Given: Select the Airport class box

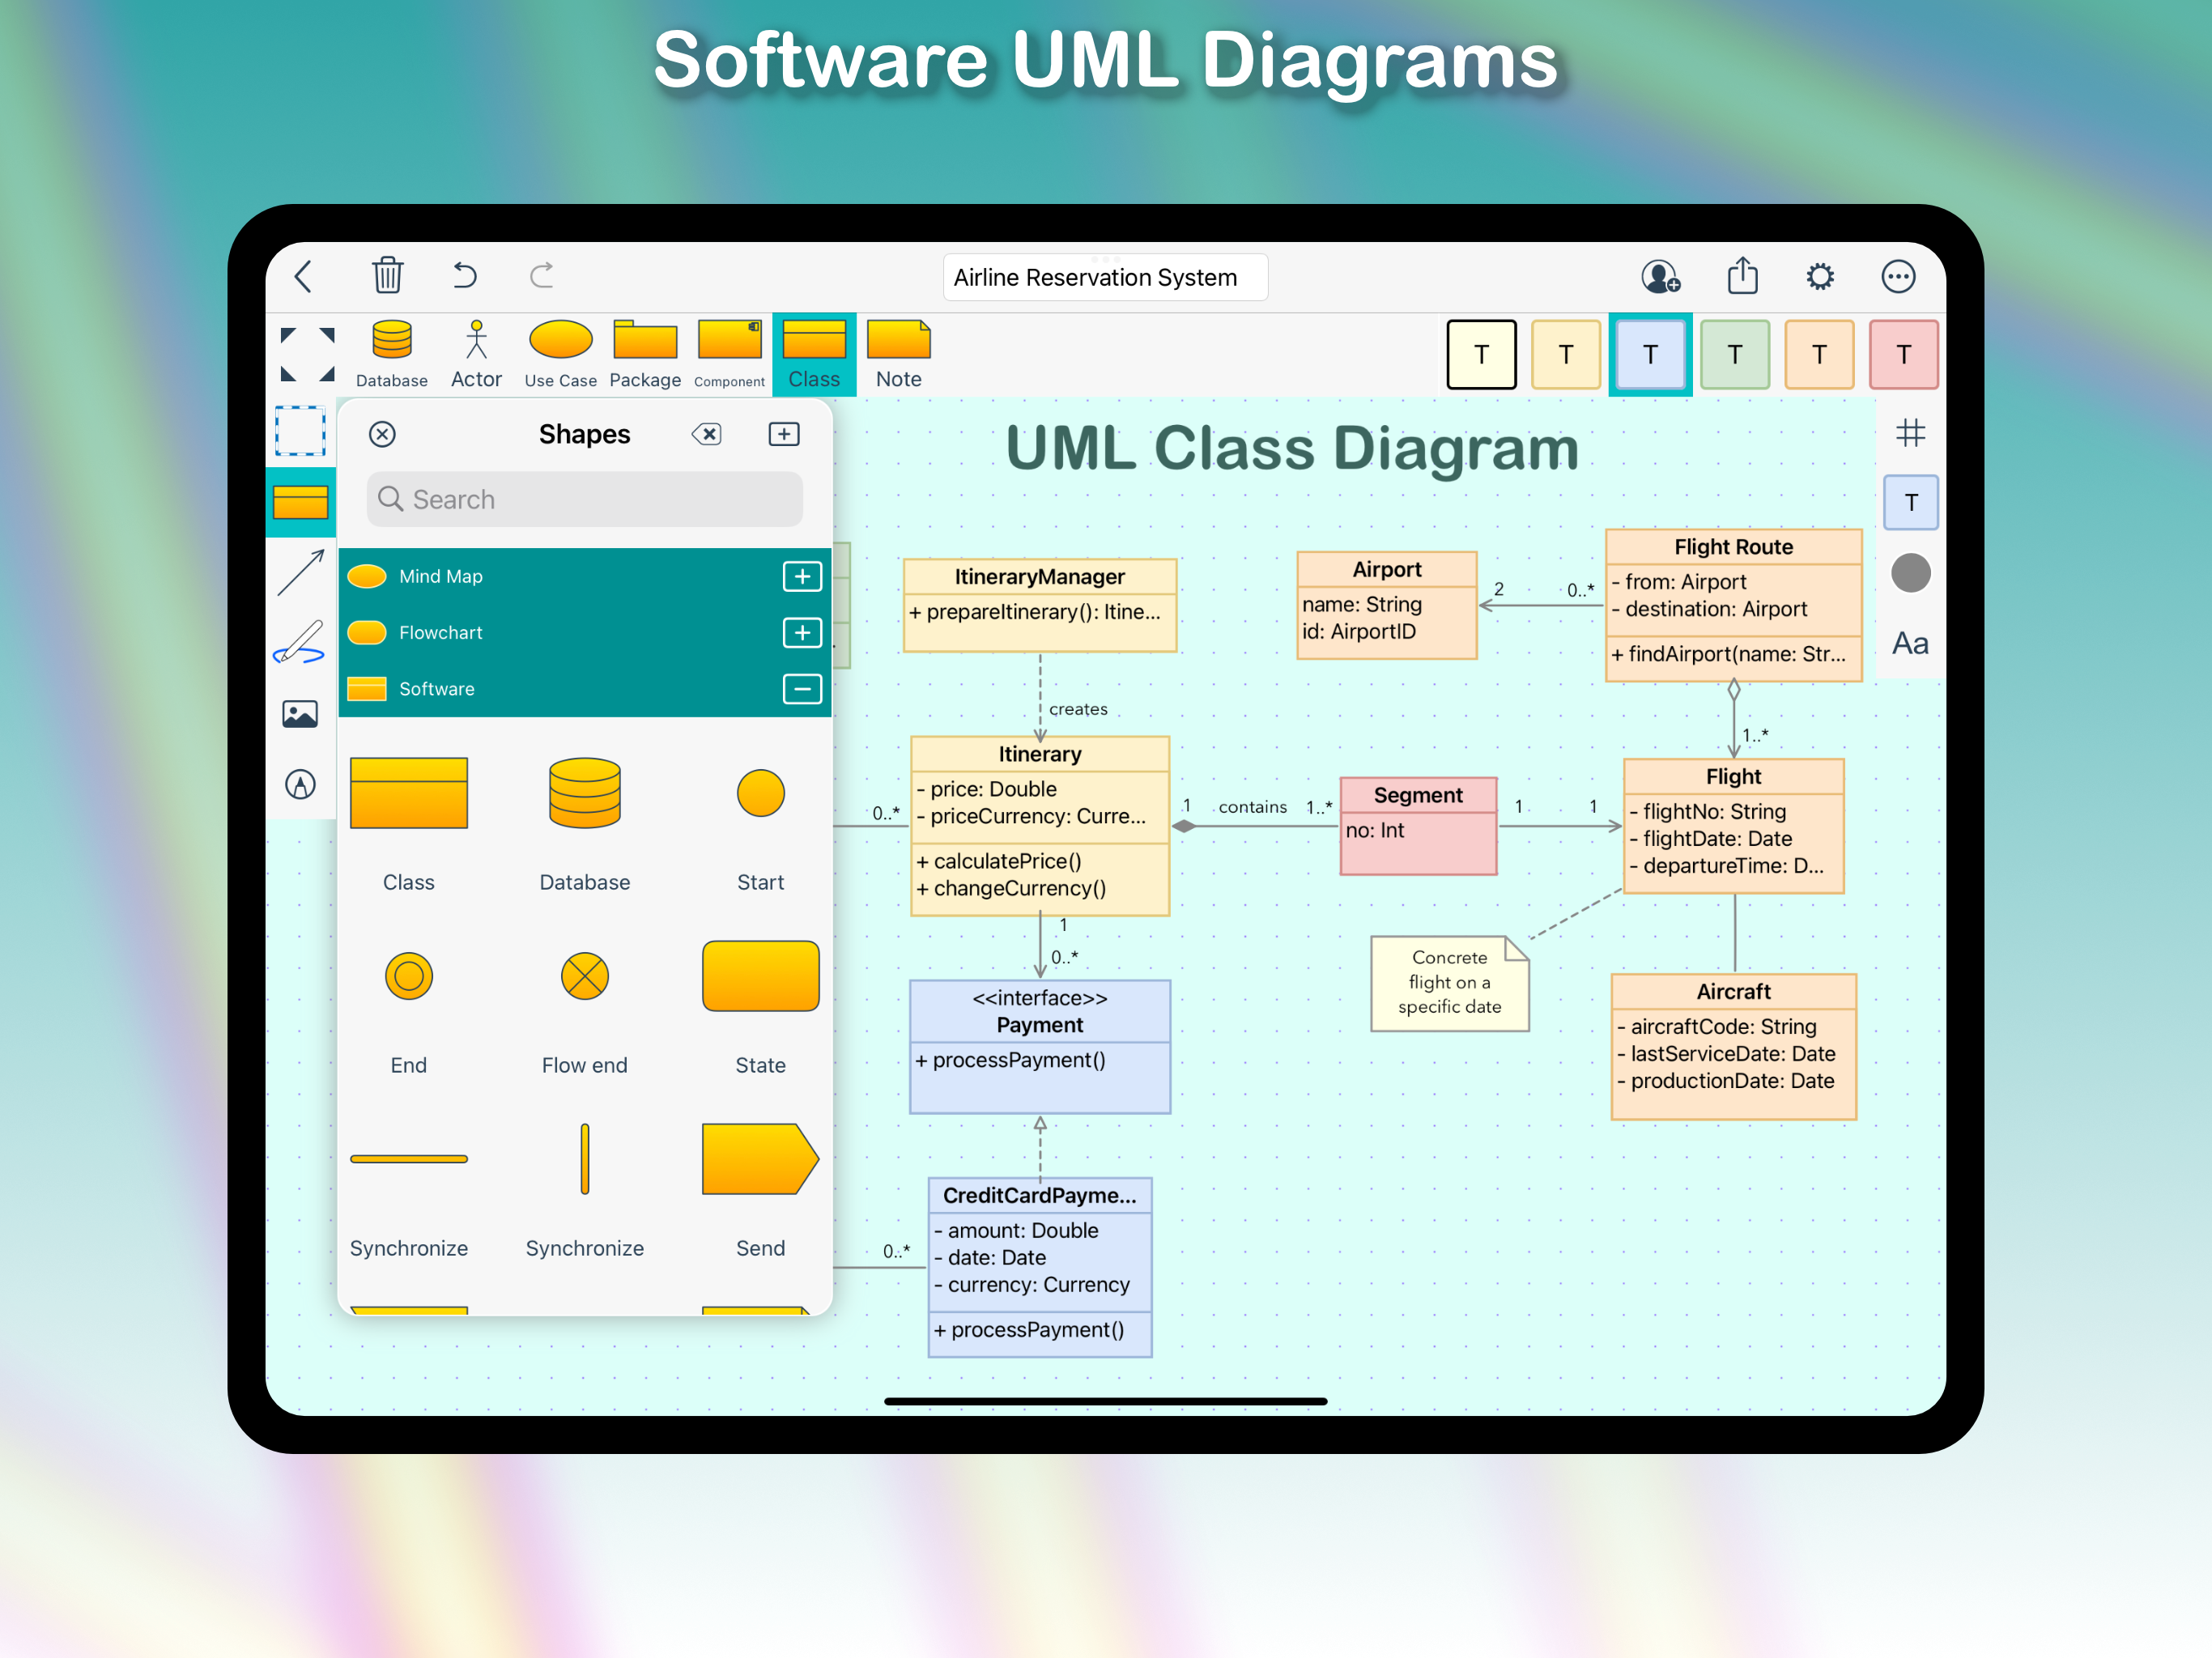Looking at the screenshot, I should [x=1386, y=604].
